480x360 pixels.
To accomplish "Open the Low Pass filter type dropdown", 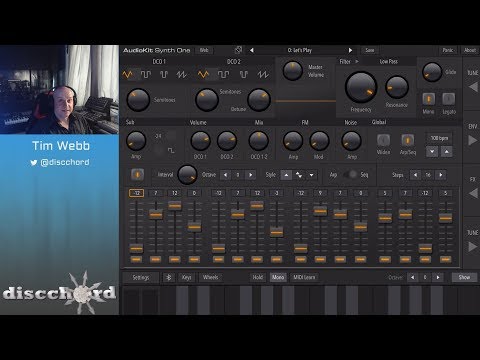I will pos(389,62).
